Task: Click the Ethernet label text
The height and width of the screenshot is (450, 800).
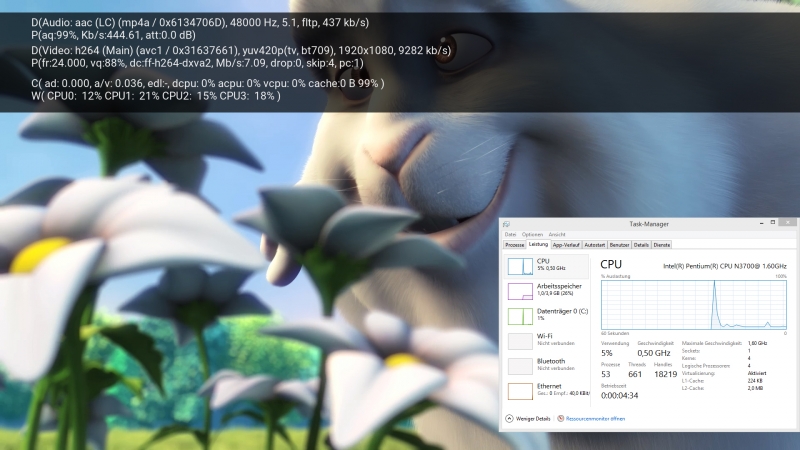Action: [x=549, y=386]
